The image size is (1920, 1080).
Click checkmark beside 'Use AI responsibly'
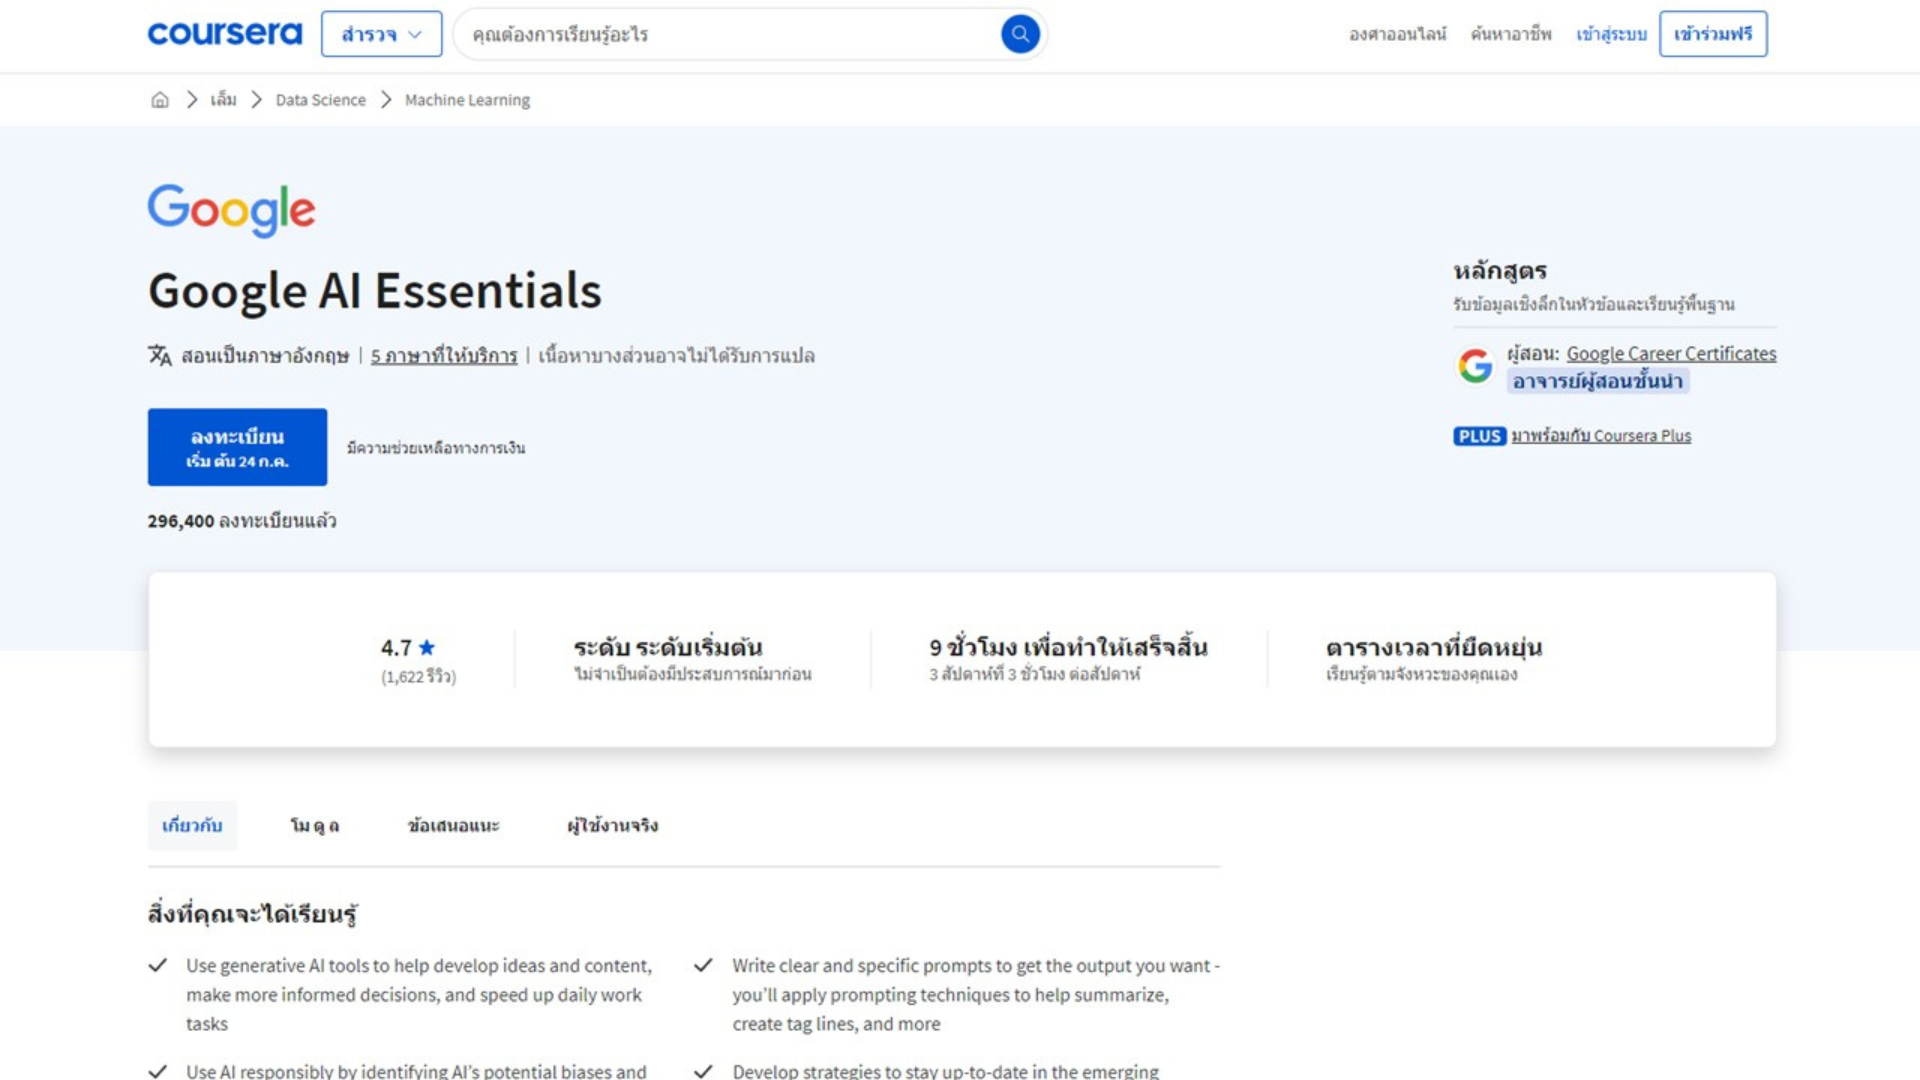click(x=158, y=1071)
